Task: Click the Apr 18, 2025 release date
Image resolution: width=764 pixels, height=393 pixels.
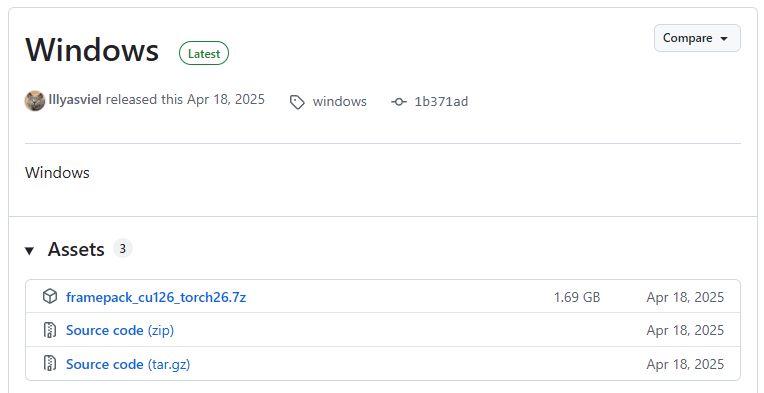Action: [x=226, y=99]
